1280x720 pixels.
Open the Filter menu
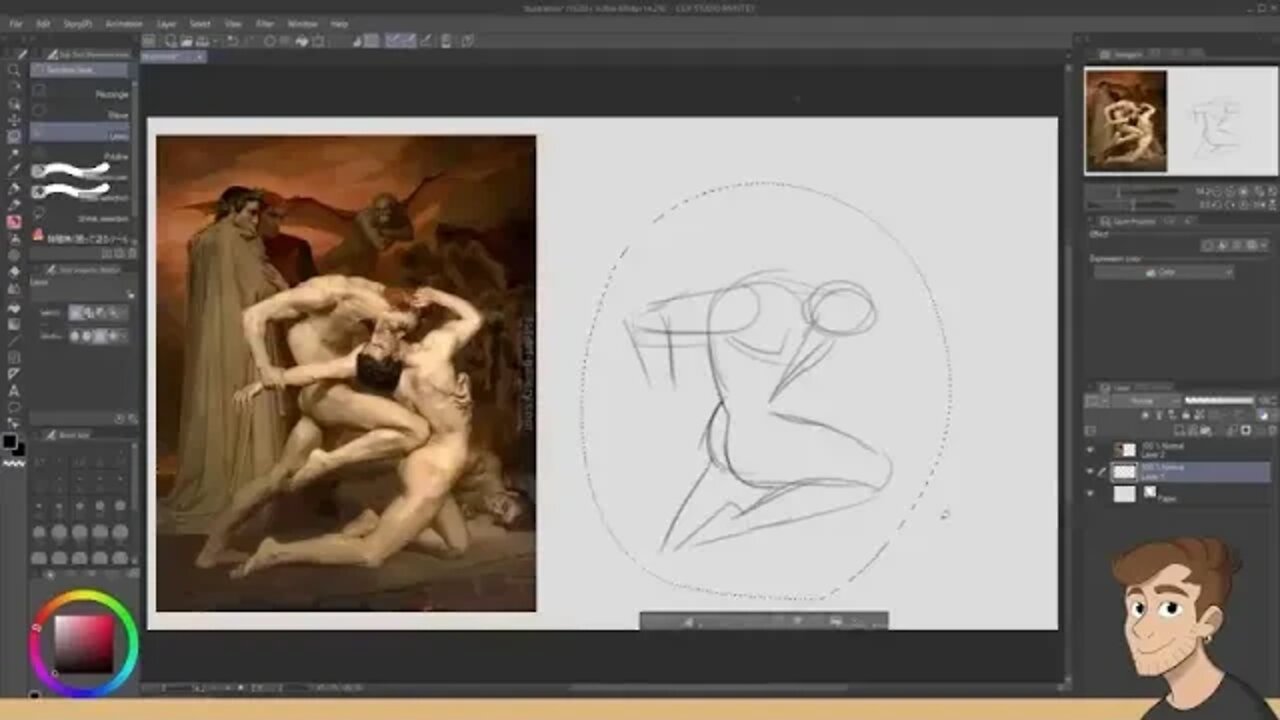point(265,23)
